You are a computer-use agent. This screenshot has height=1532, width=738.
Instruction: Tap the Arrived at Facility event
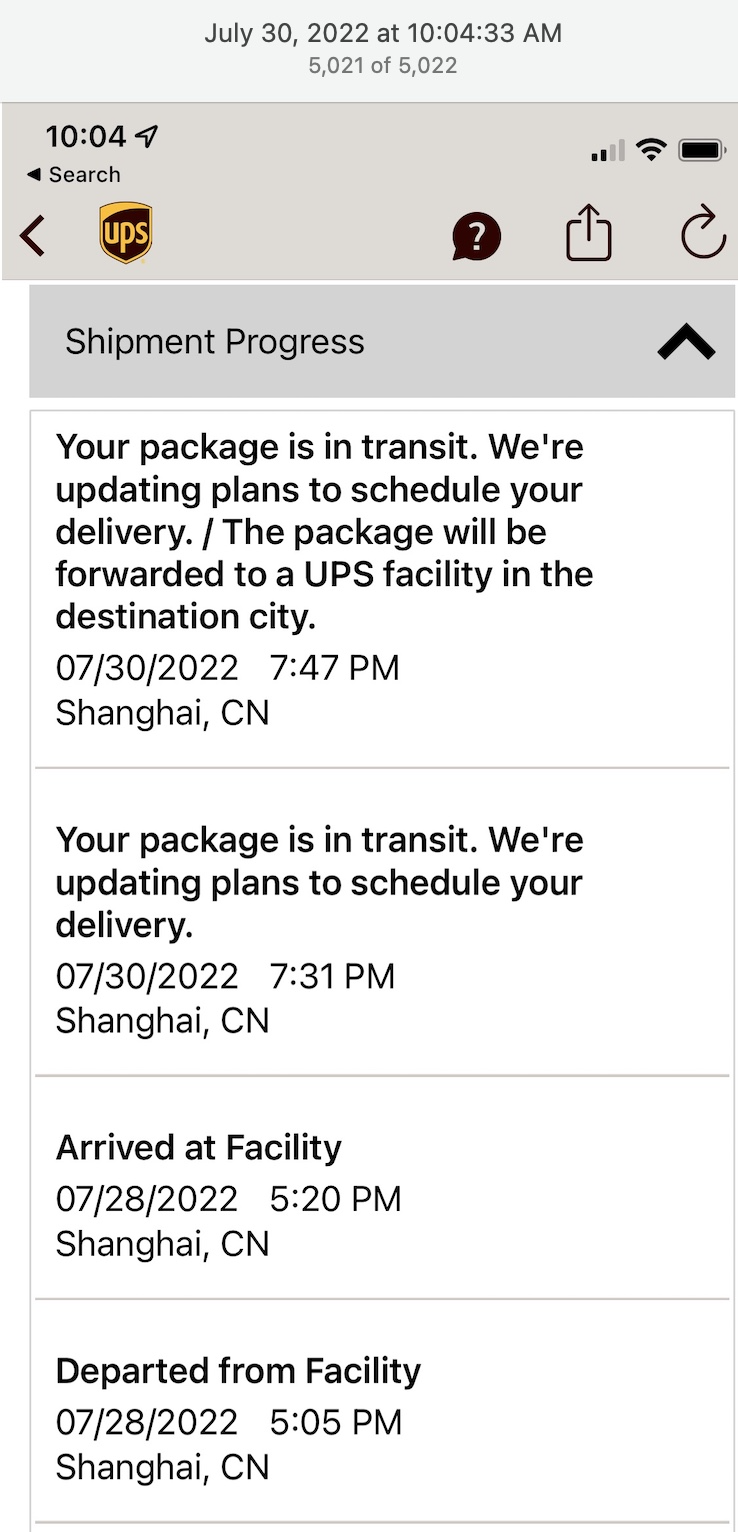click(382, 1188)
